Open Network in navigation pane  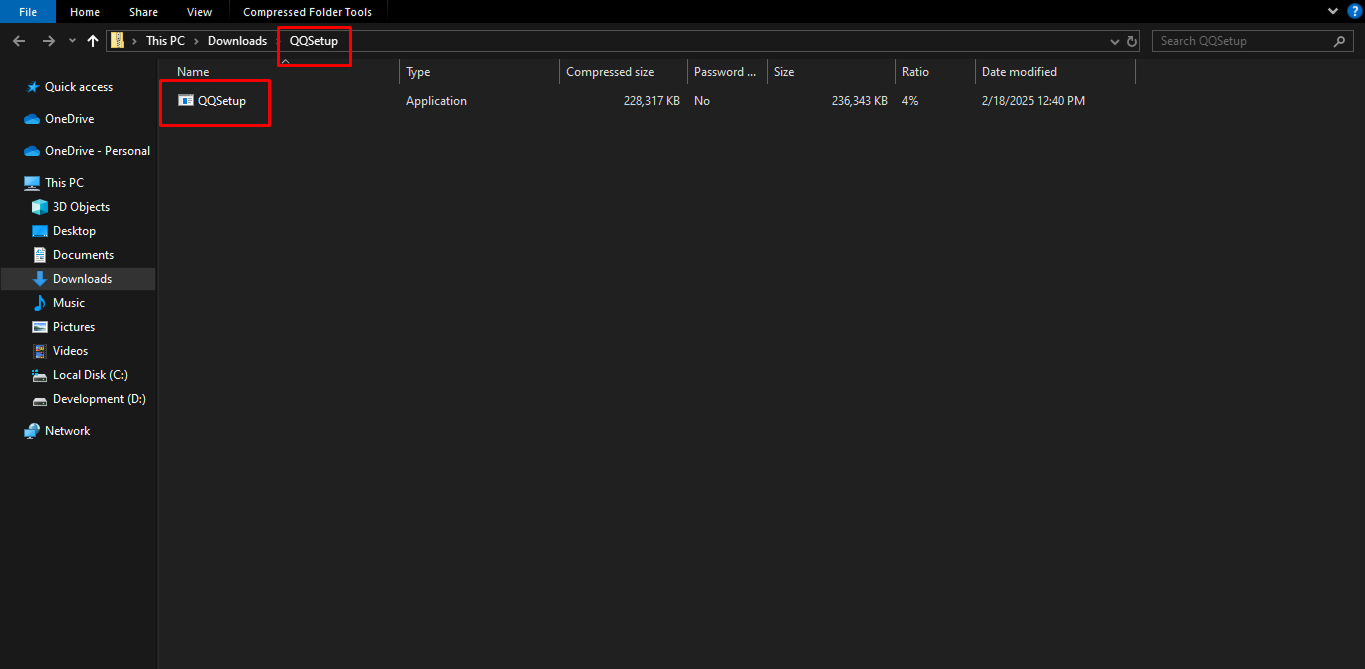point(67,431)
